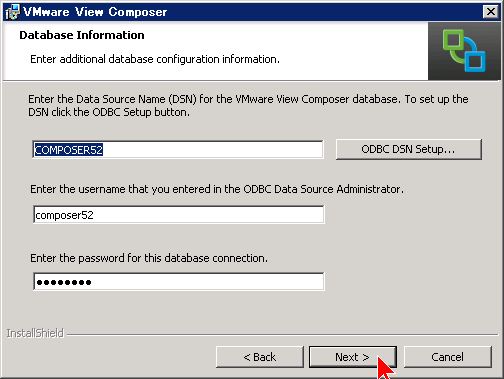Click the additional database configuration subtitle
This screenshot has width=504, height=379.
(x=155, y=59)
